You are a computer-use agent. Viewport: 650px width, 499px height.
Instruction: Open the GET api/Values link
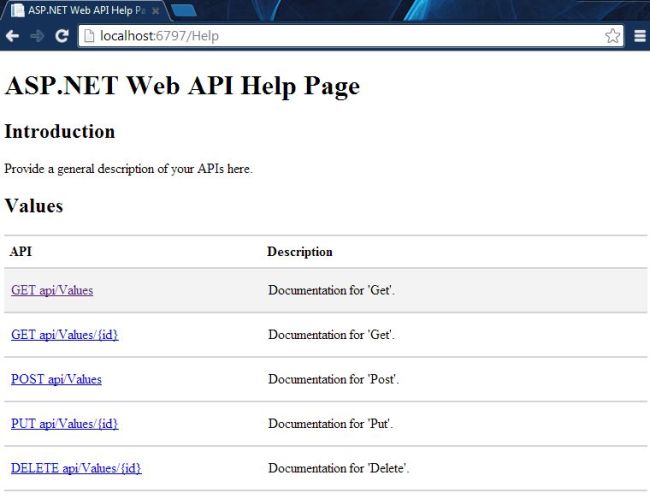52,290
